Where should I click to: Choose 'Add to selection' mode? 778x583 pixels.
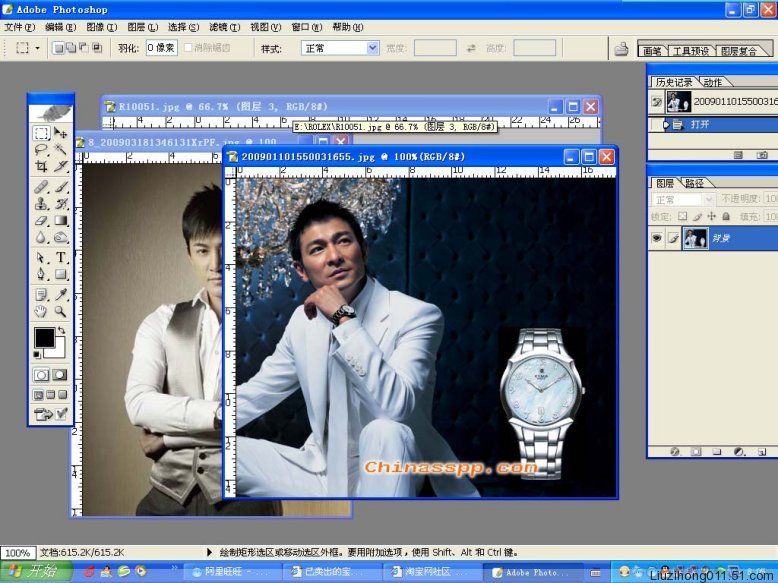(71, 48)
